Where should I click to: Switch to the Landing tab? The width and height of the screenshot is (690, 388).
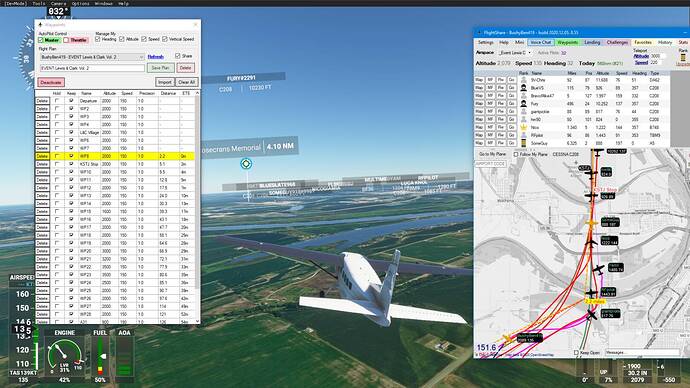point(592,42)
